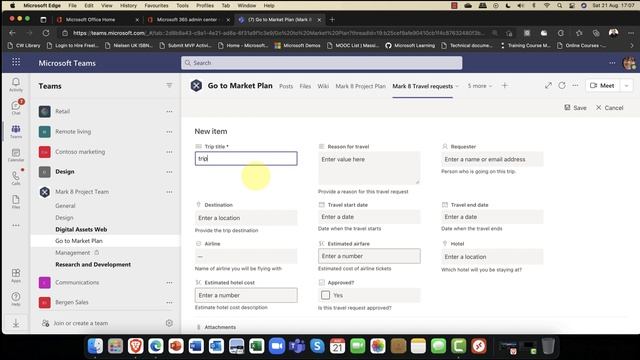Screen dimensions: 640x360
Task: Tick the Approved Yes checkbox
Action: click(325, 295)
